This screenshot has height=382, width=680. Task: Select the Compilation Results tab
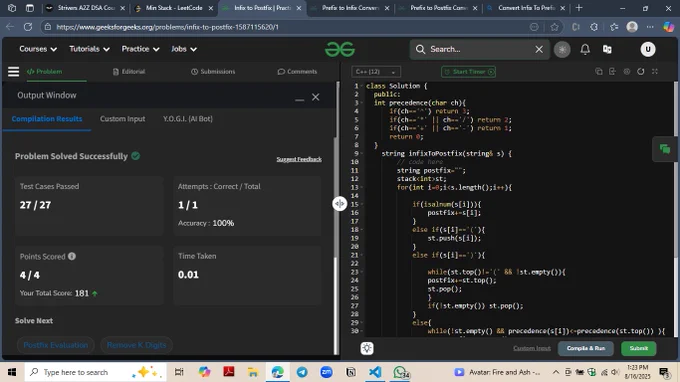pos(47,119)
